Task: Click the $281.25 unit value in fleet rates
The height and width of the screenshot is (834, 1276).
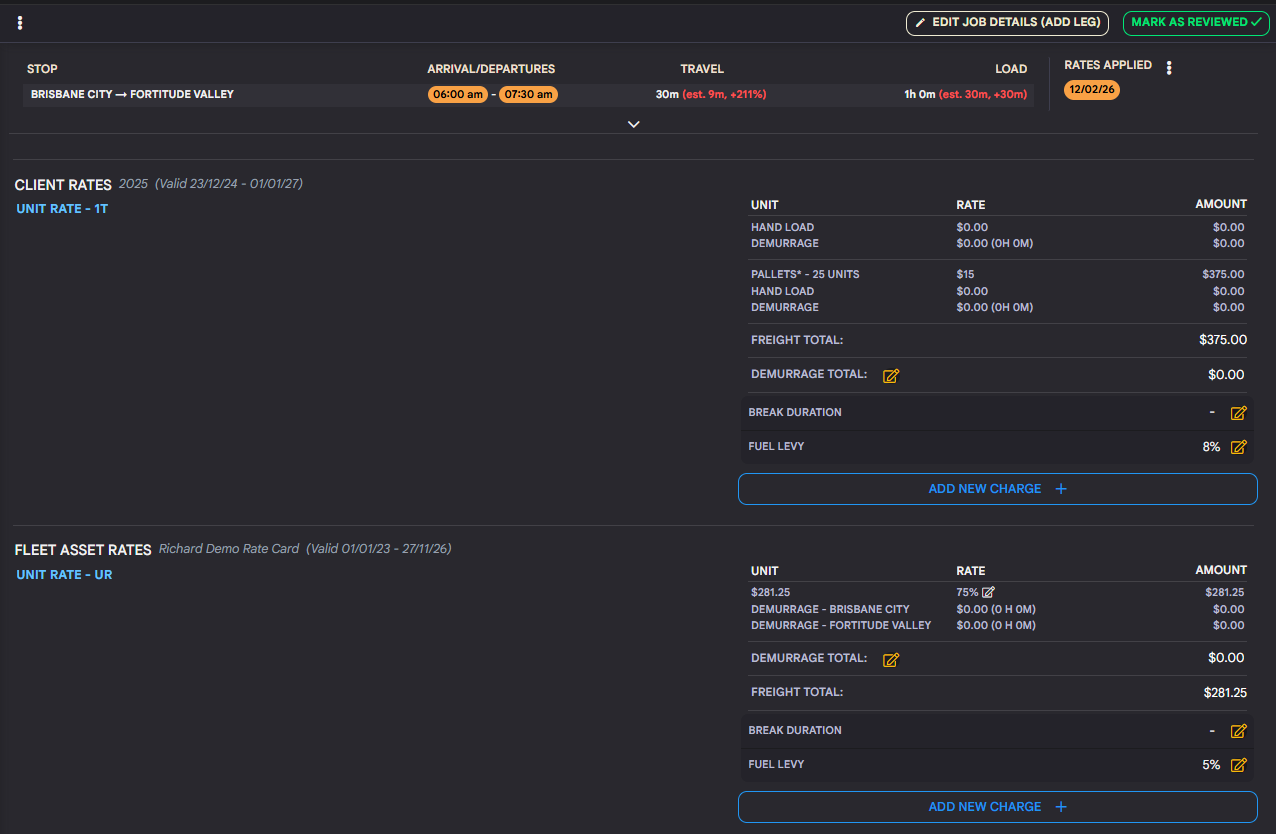Action: click(x=771, y=592)
